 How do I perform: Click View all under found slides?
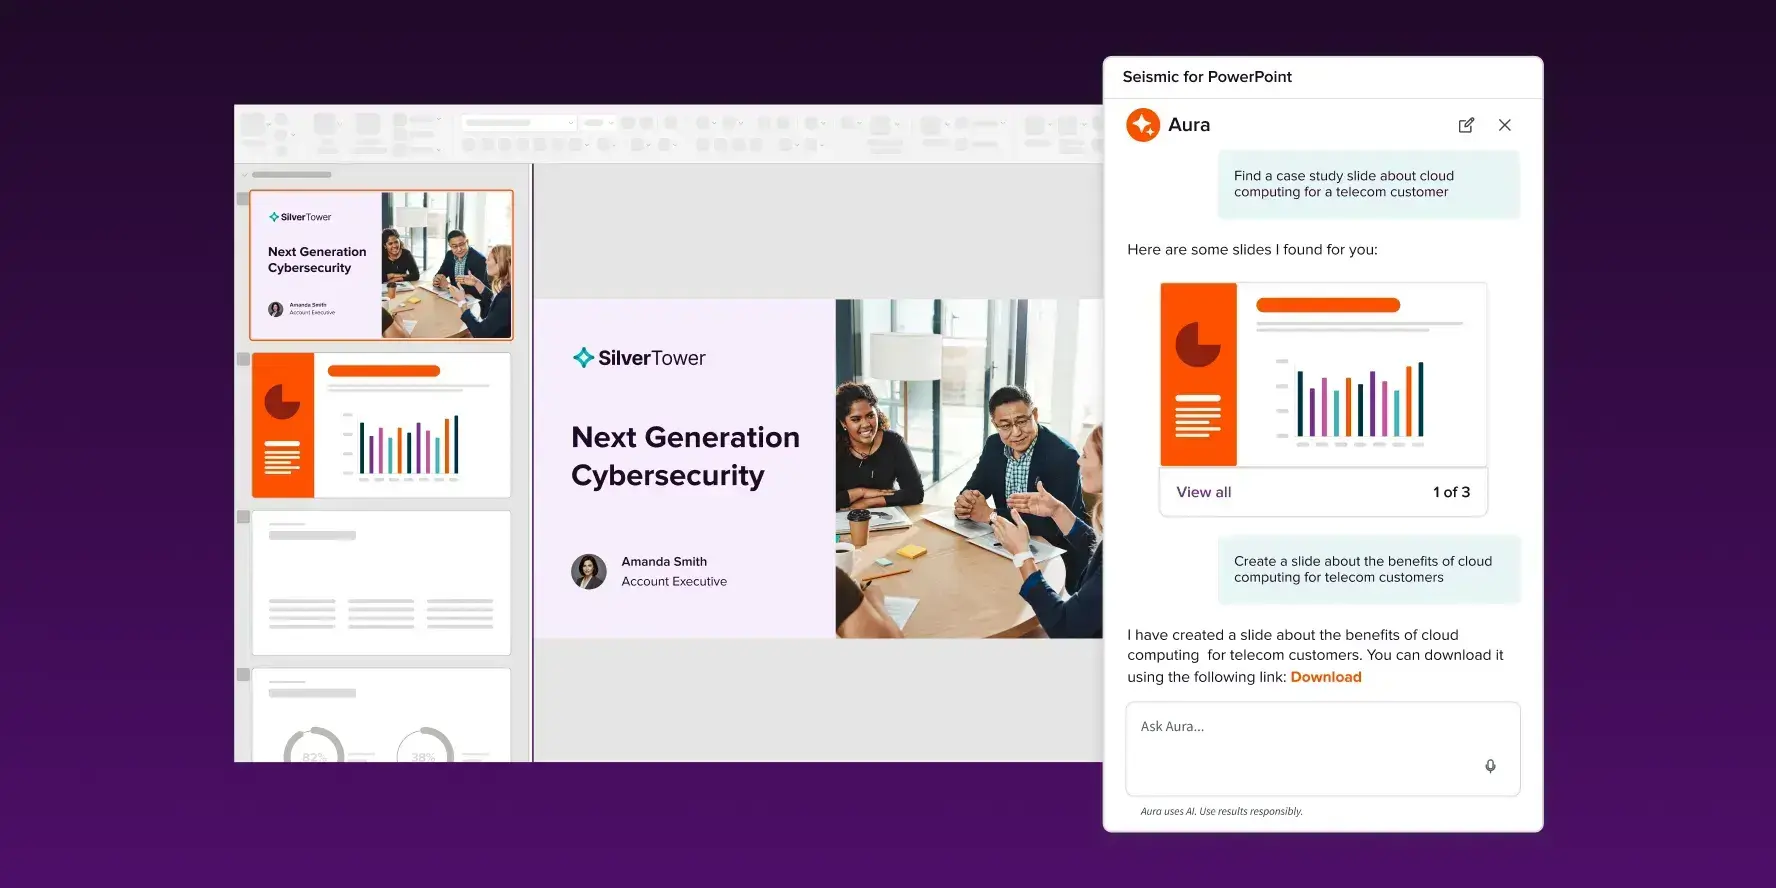click(x=1203, y=492)
